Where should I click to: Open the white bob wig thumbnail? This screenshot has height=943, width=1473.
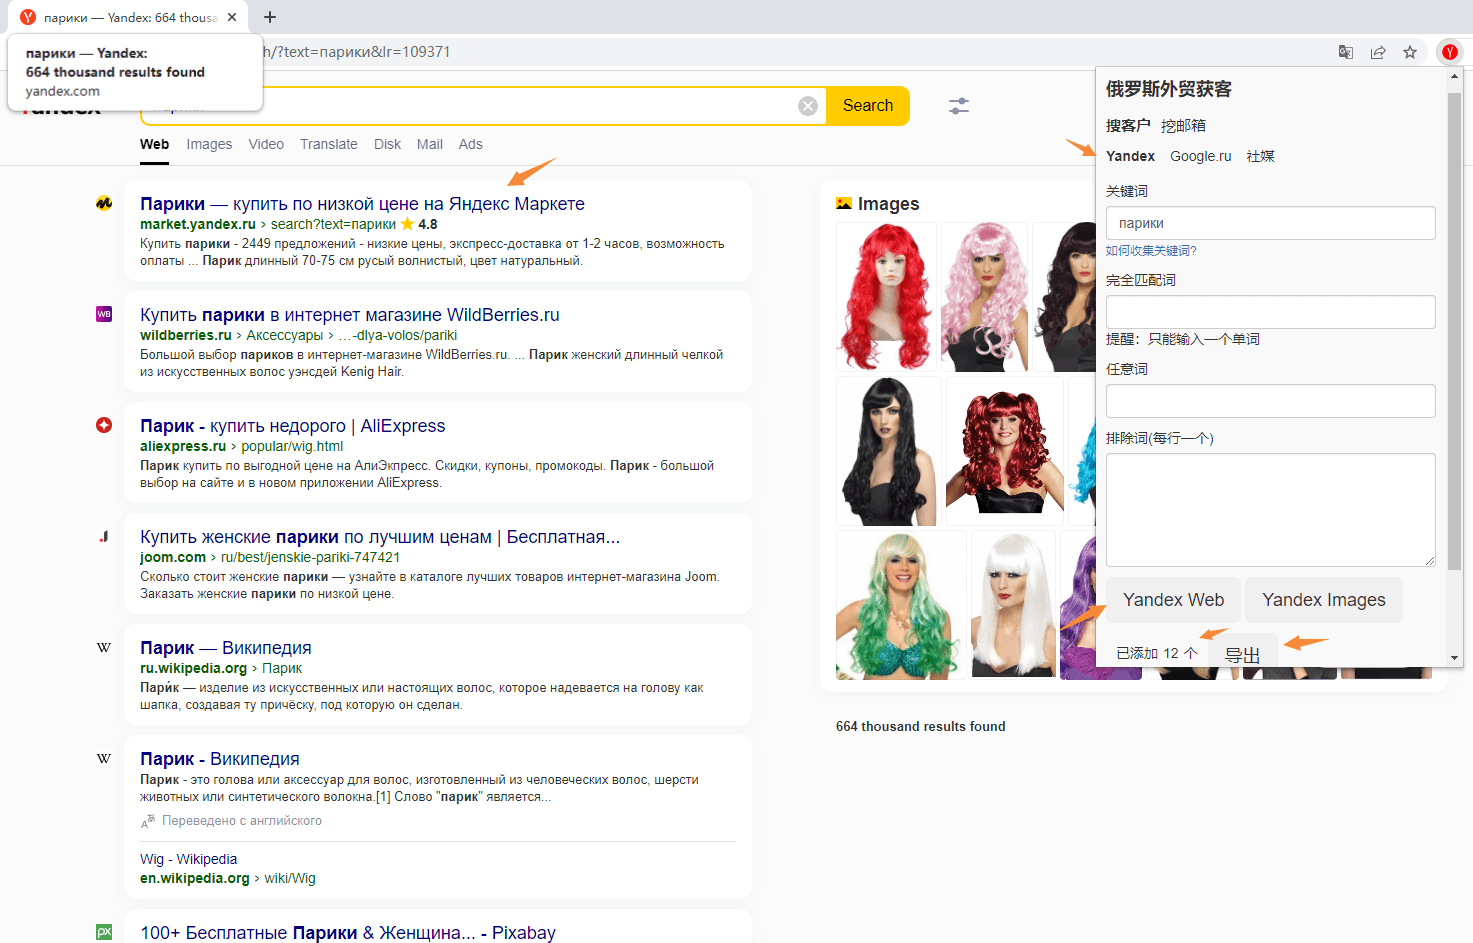coord(1013,605)
